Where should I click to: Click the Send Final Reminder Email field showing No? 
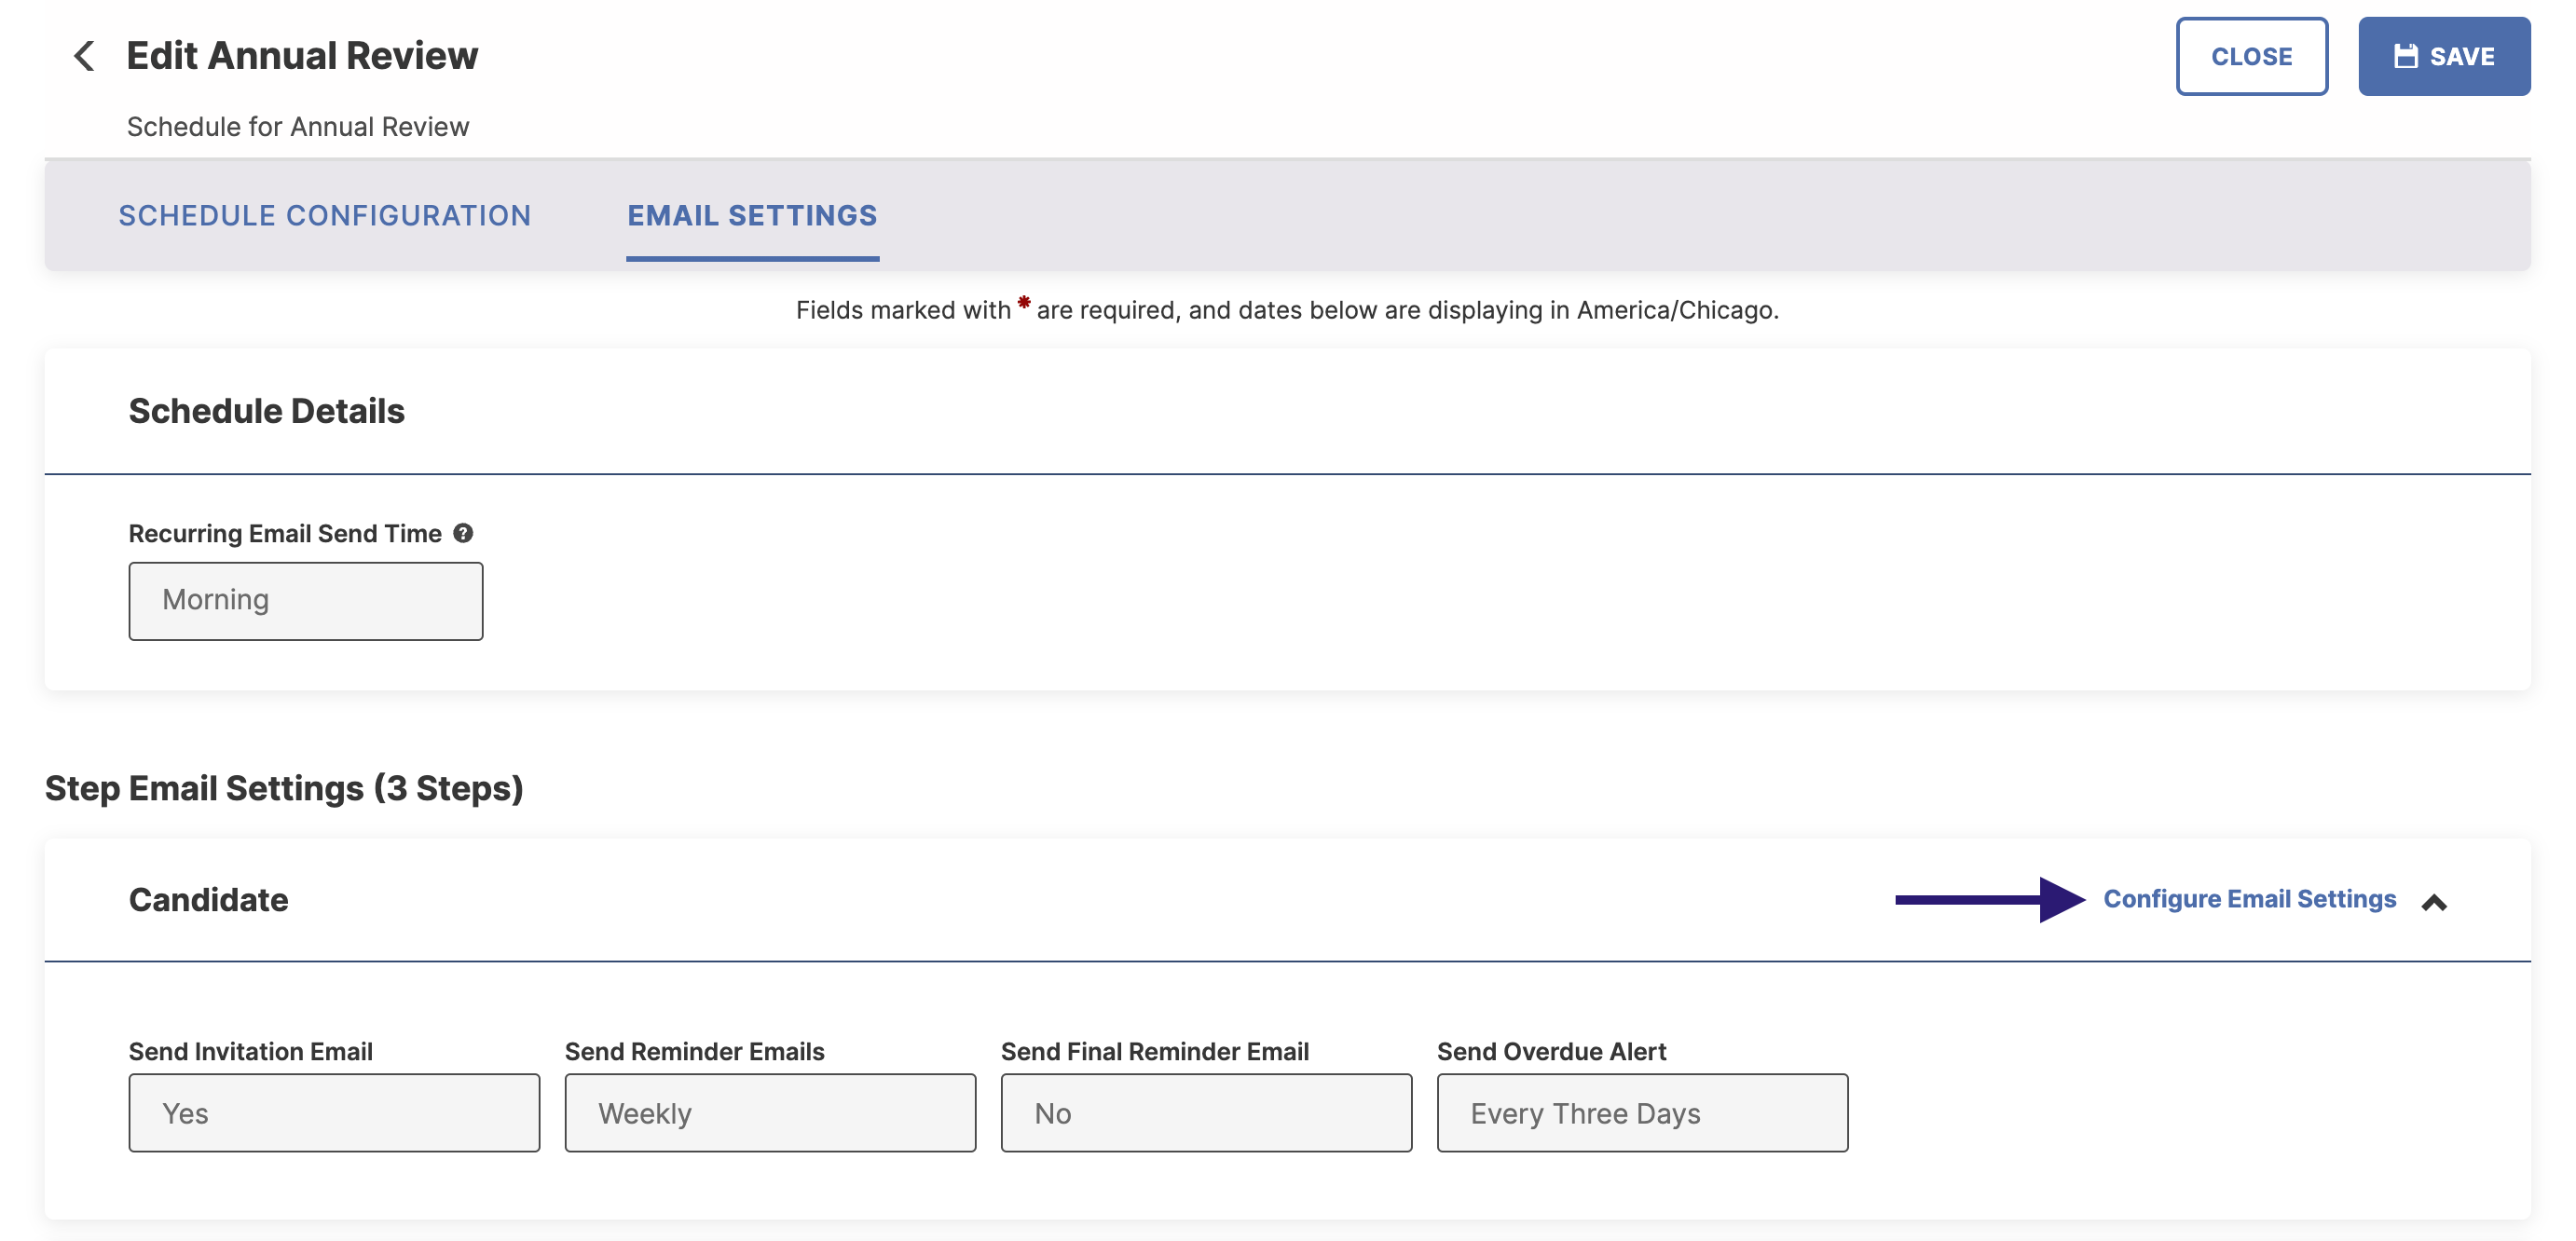(x=1206, y=1113)
